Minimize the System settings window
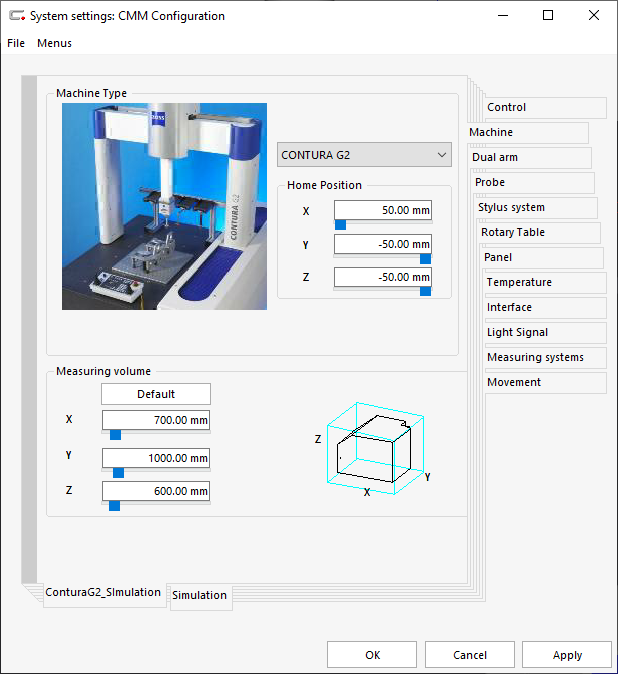618x674 pixels. [503, 15]
